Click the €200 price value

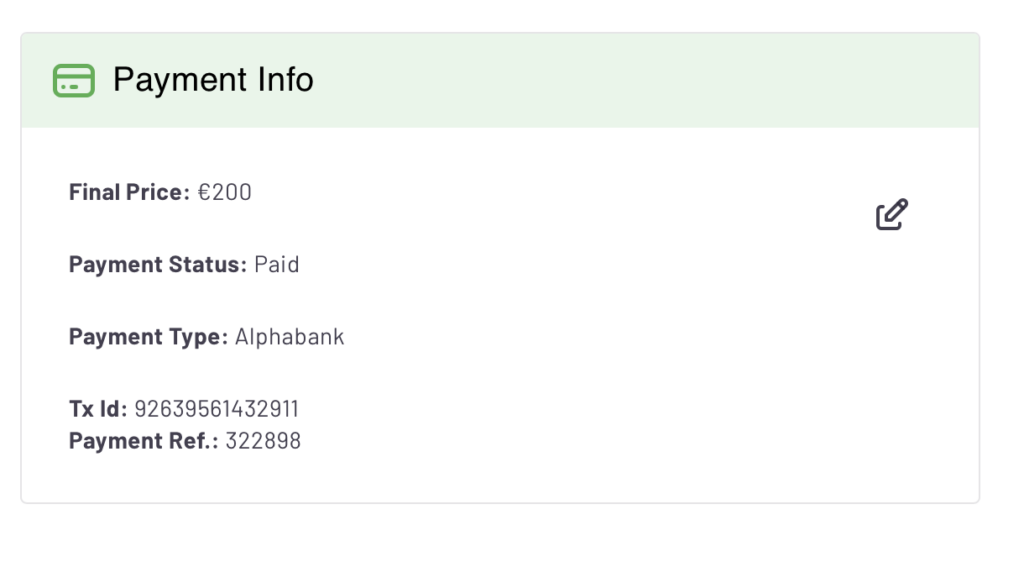[225, 192]
